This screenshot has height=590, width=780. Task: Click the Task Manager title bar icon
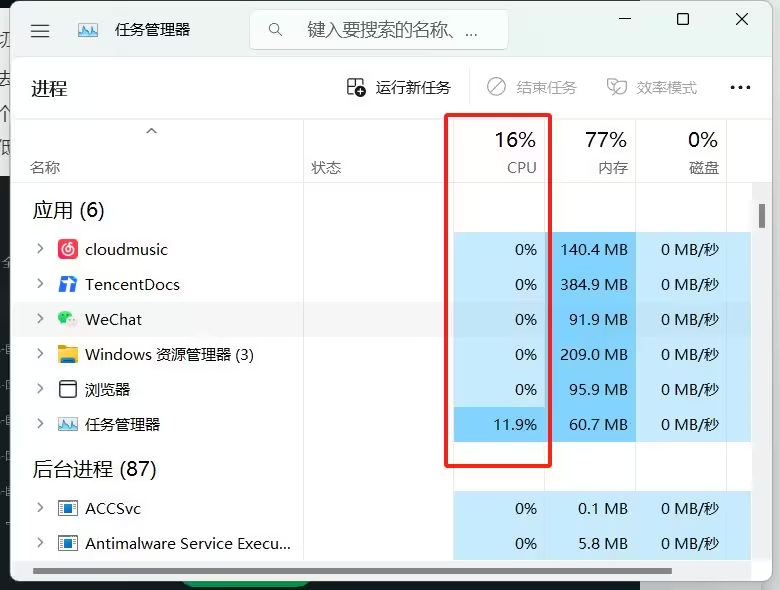(x=88, y=31)
